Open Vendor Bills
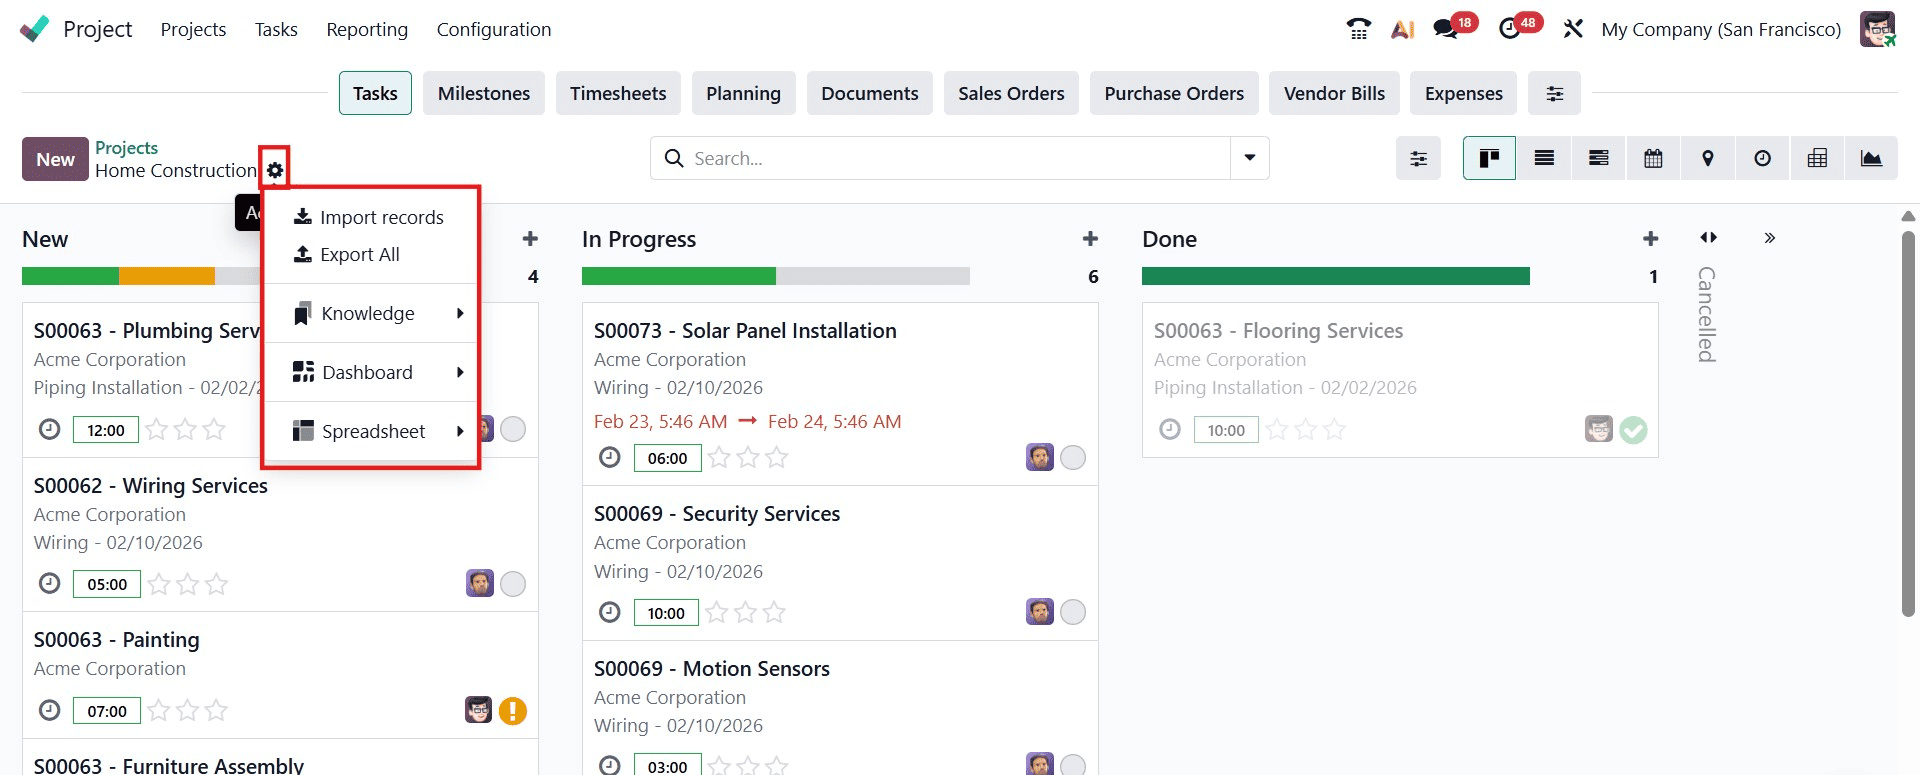 1334,93
